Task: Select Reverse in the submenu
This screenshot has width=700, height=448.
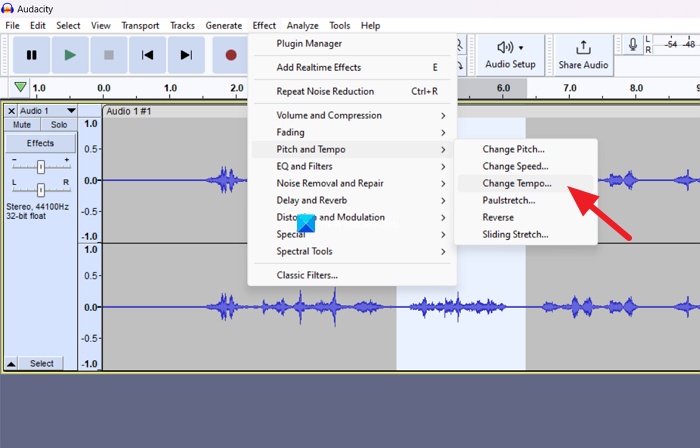Action: [x=525, y=217]
